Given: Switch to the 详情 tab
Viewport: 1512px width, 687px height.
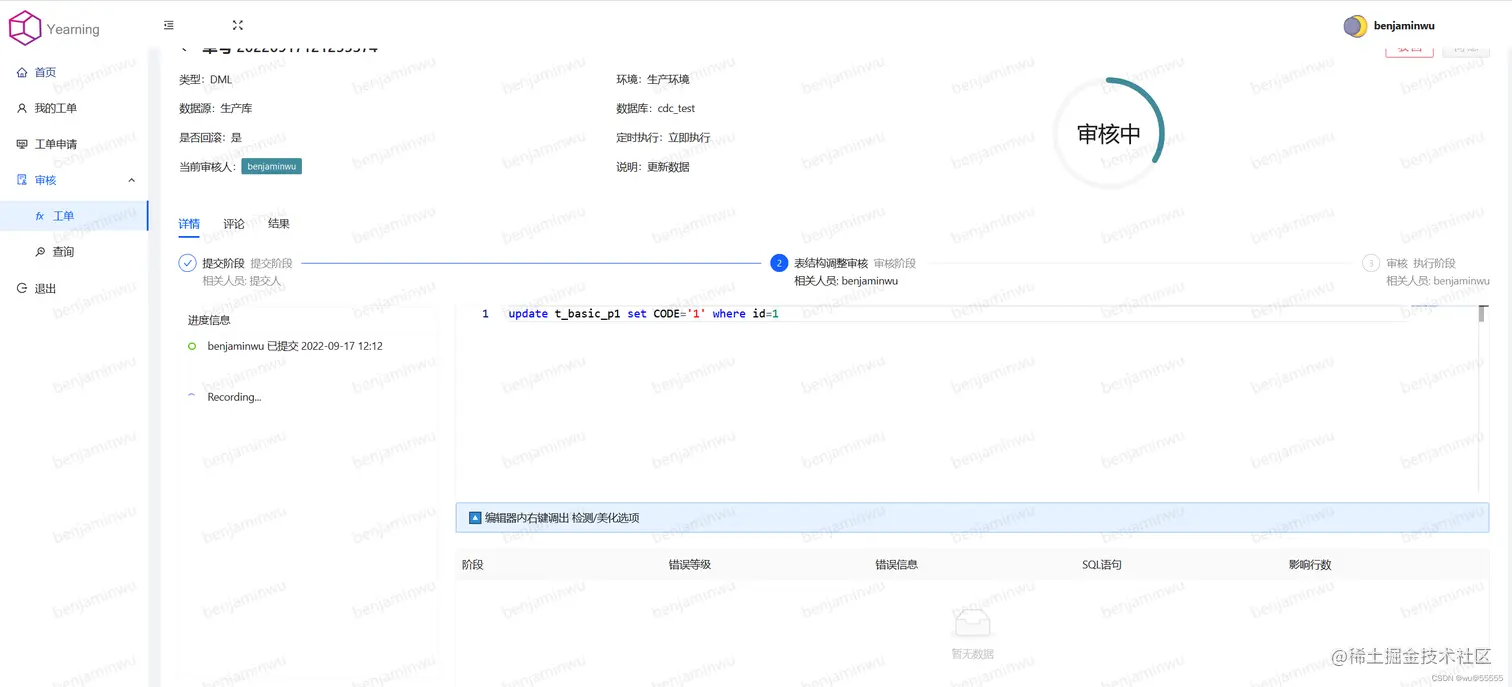Looking at the screenshot, I should pyautogui.click(x=189, y=224).
